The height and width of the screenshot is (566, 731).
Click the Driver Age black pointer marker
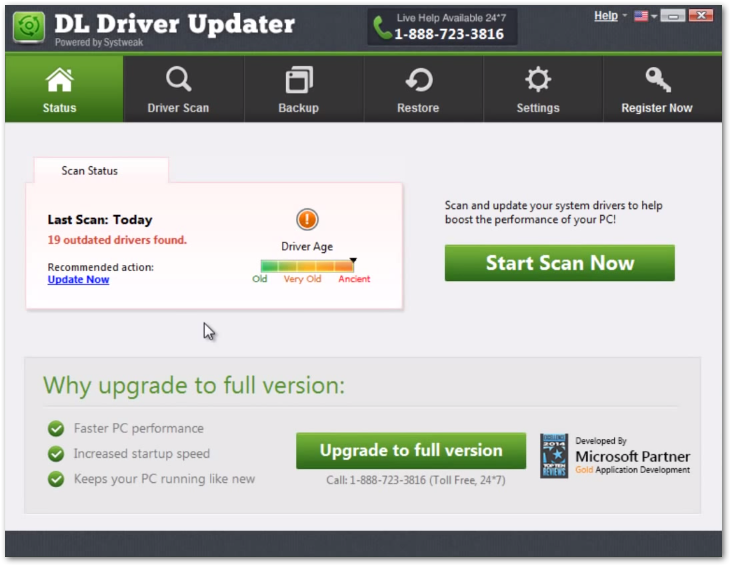click(x=353, y=261)
